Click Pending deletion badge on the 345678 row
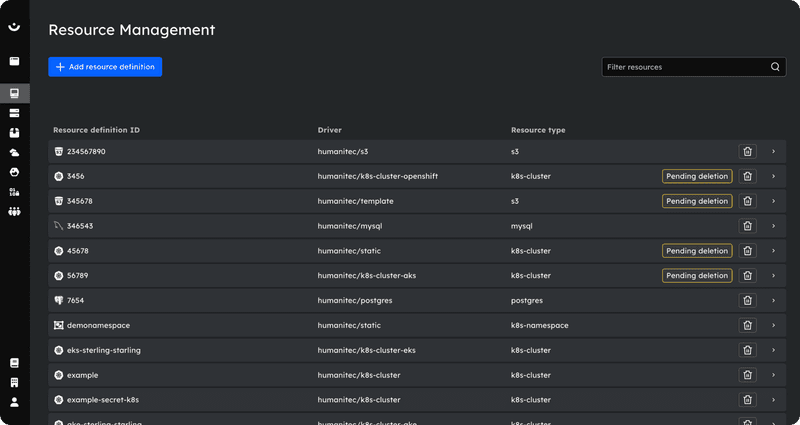Viewport: 800px width, 425px height. pyautogui.click(x=697, y=201)
